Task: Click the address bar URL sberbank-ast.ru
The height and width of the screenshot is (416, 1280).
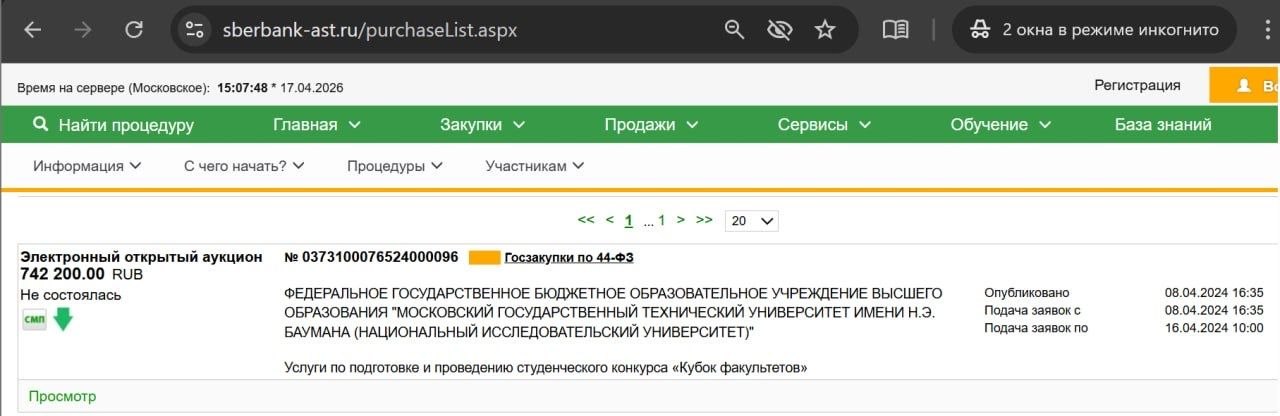Action: click(x=370, y=30)
